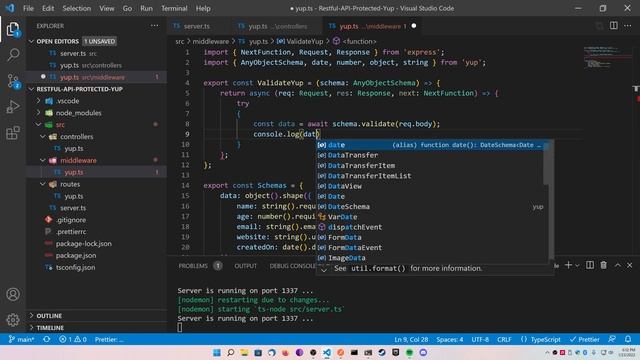Open Windows taskbar search
The image size is (640, 360).
click(231, 352)
